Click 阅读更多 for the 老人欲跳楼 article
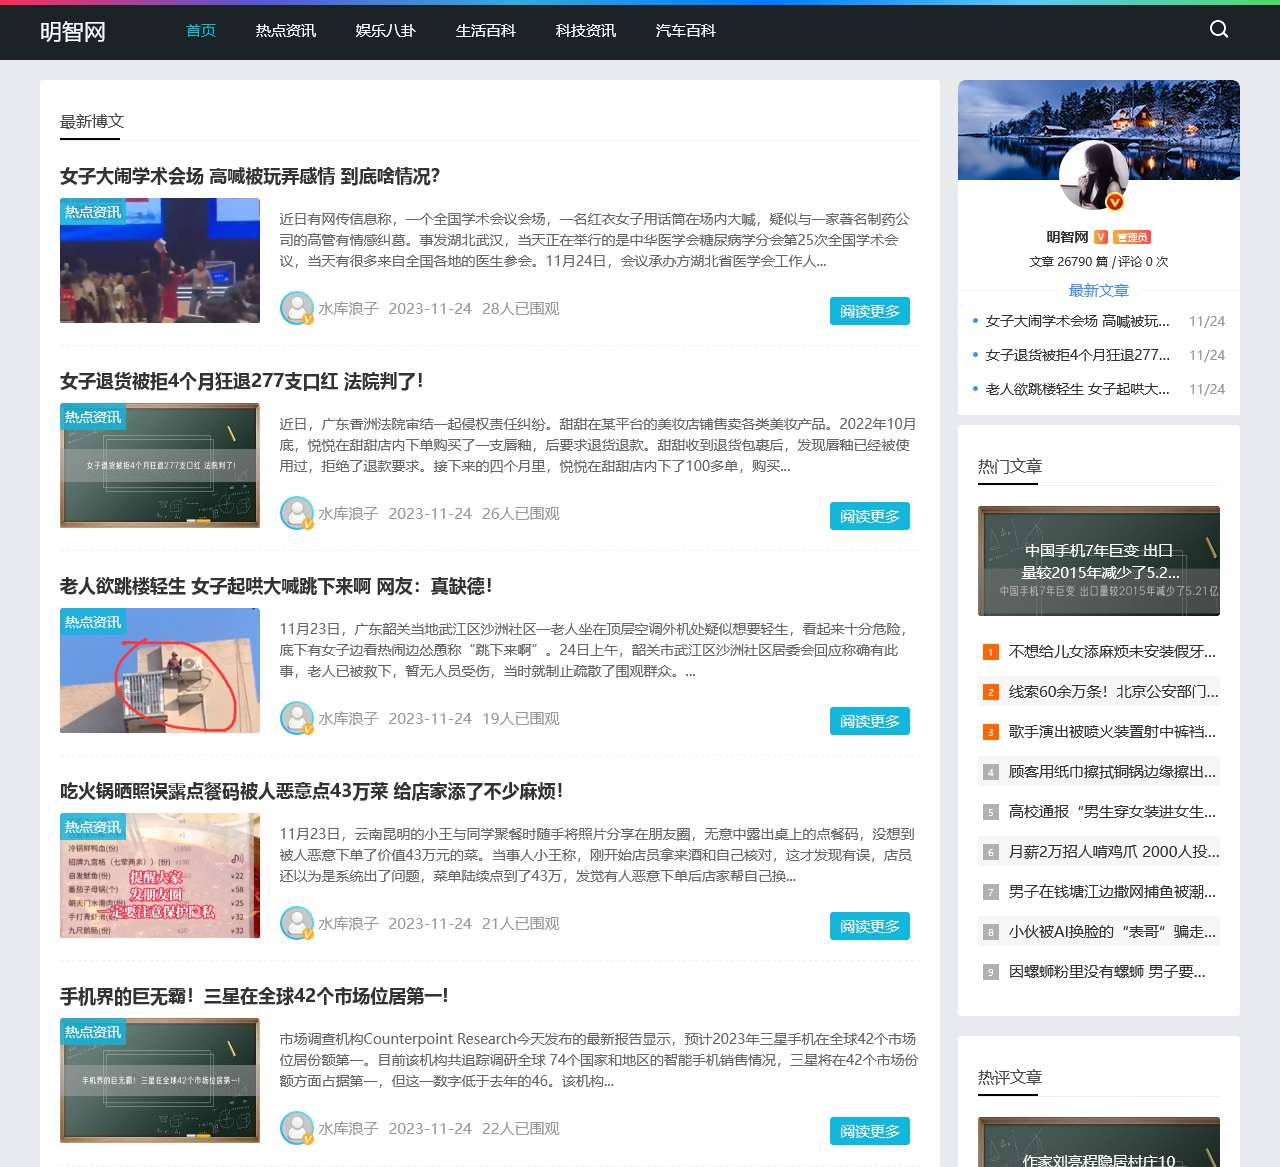 (x=870, y=721)
